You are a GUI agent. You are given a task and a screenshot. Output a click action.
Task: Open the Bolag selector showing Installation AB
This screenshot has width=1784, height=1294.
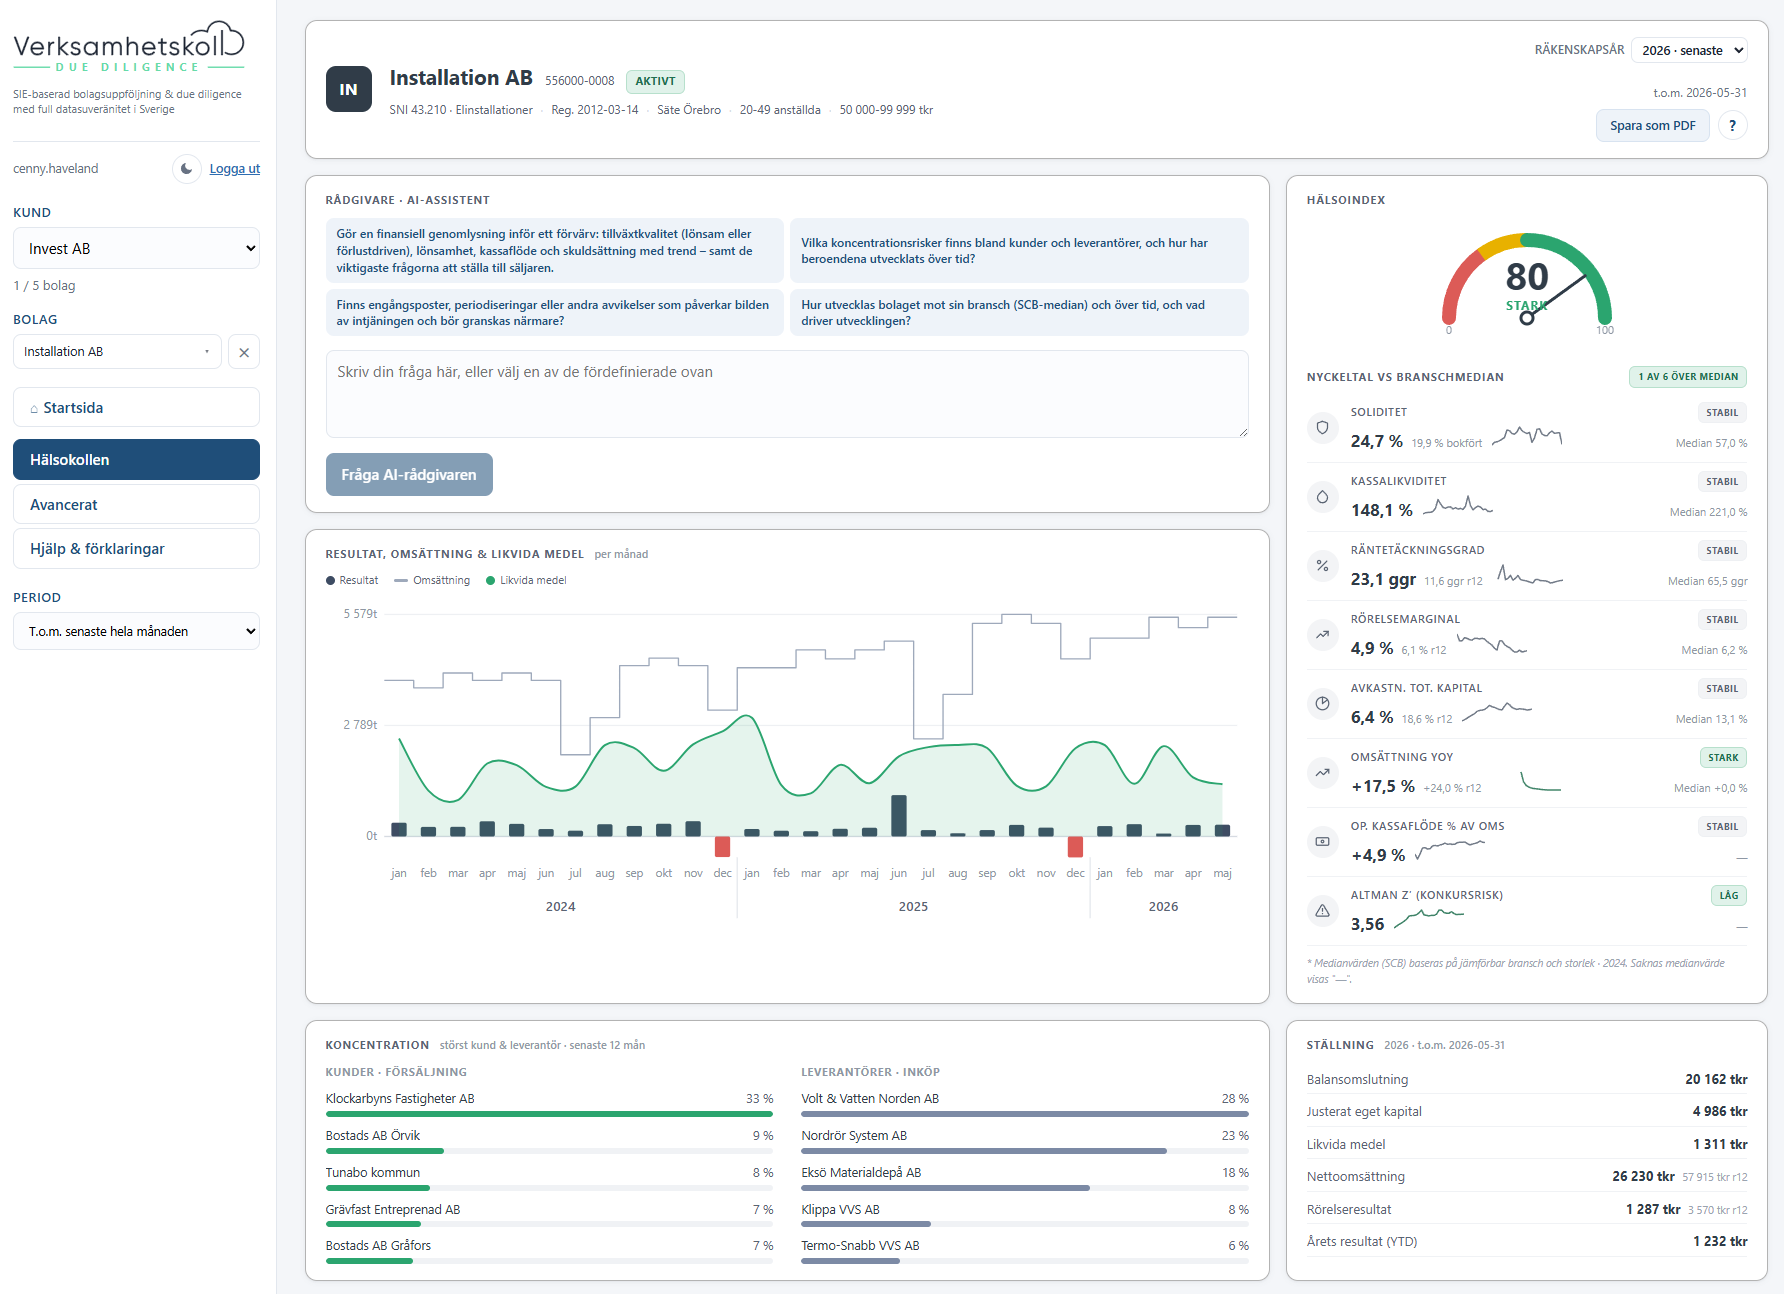pyautogui.click(x=117, y=352)
